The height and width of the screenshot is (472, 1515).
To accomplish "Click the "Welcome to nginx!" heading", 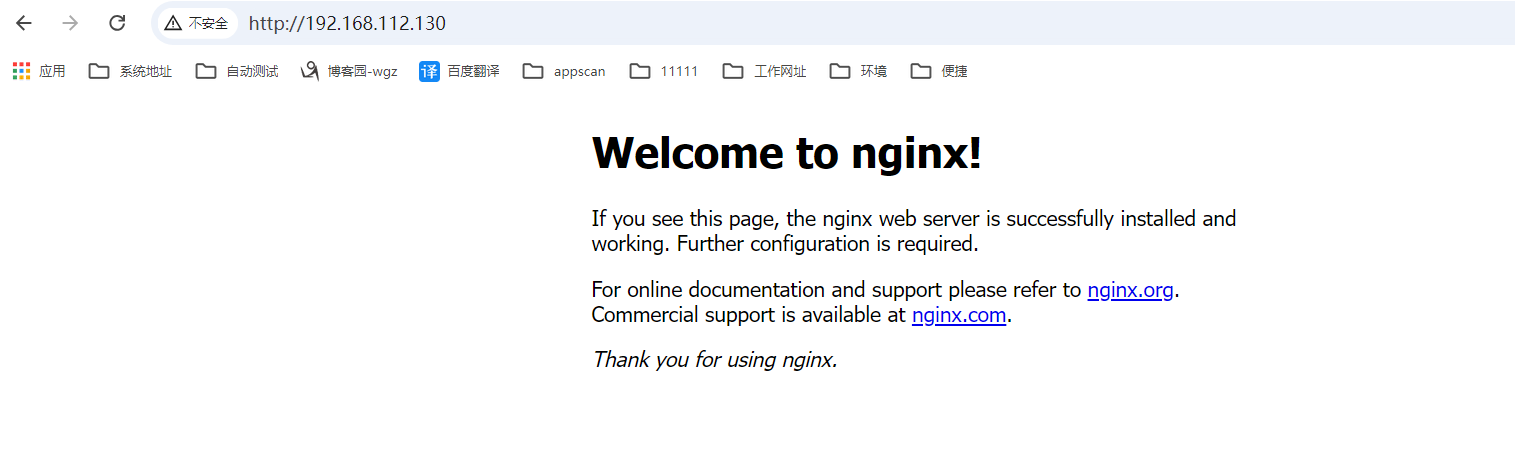I will [x=787, y=153].
